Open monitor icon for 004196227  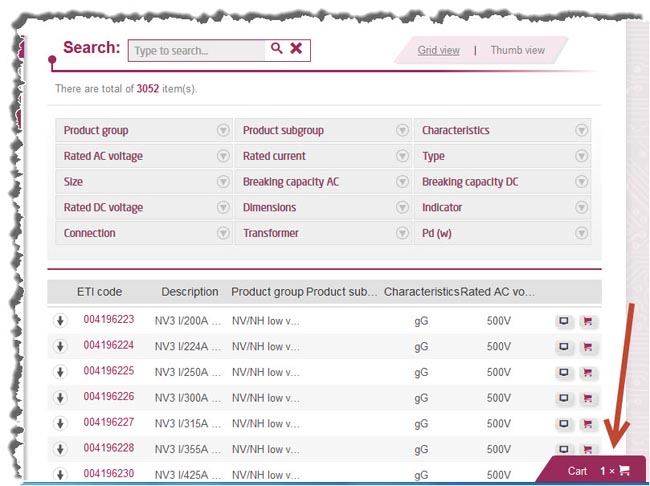pyautogui.click(x=564, y=424)
